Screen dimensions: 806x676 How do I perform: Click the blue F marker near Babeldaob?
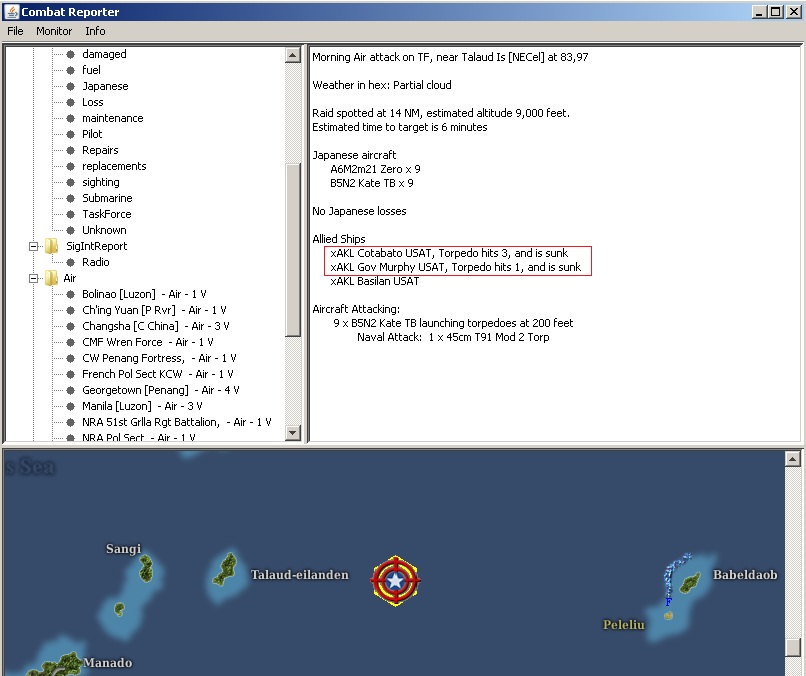668,601
